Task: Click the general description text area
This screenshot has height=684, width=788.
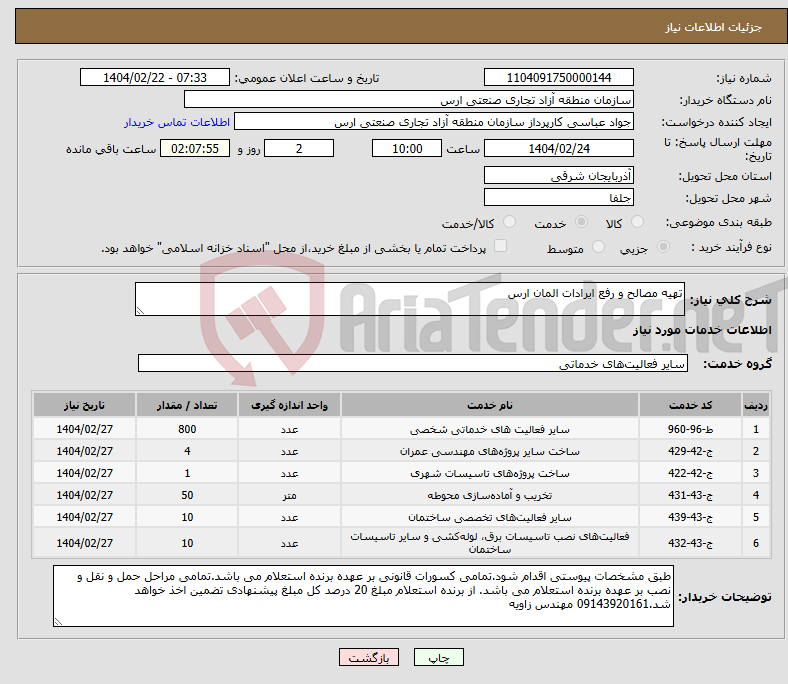Action: point(410,299)
